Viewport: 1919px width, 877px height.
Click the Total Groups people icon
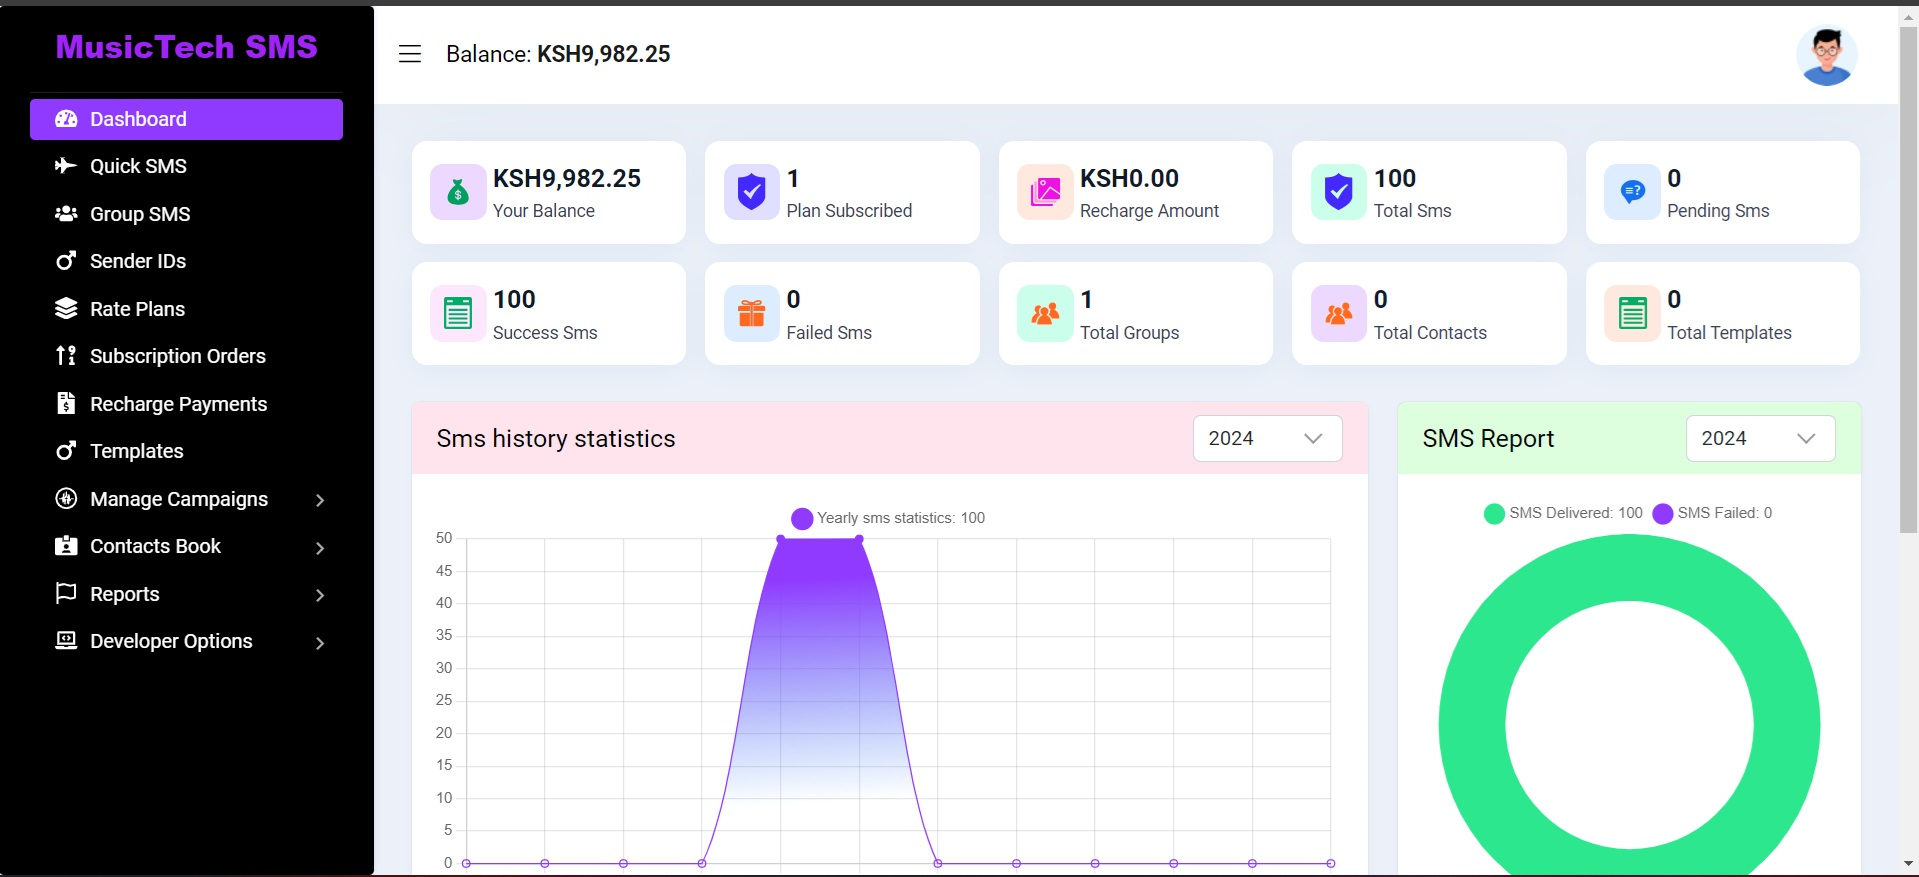pyautogui.click(x=1045, y=314)
